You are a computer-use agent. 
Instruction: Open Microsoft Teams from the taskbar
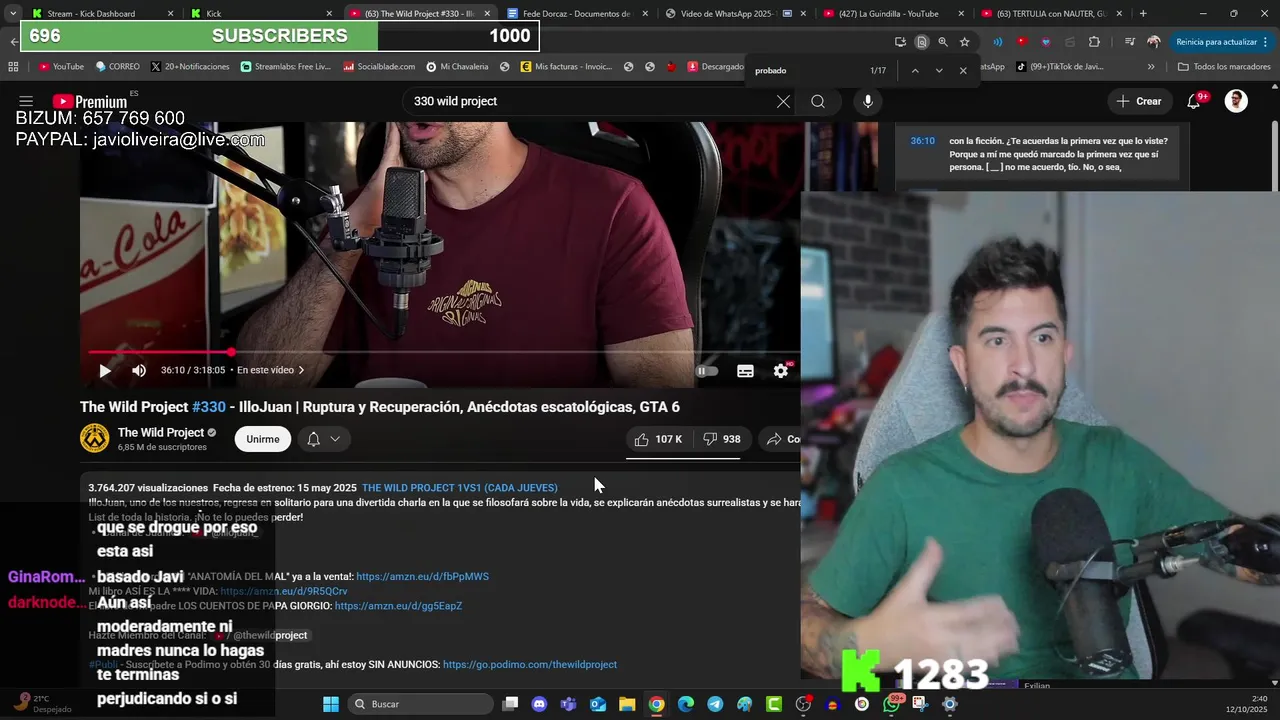(x=568, y=704)
